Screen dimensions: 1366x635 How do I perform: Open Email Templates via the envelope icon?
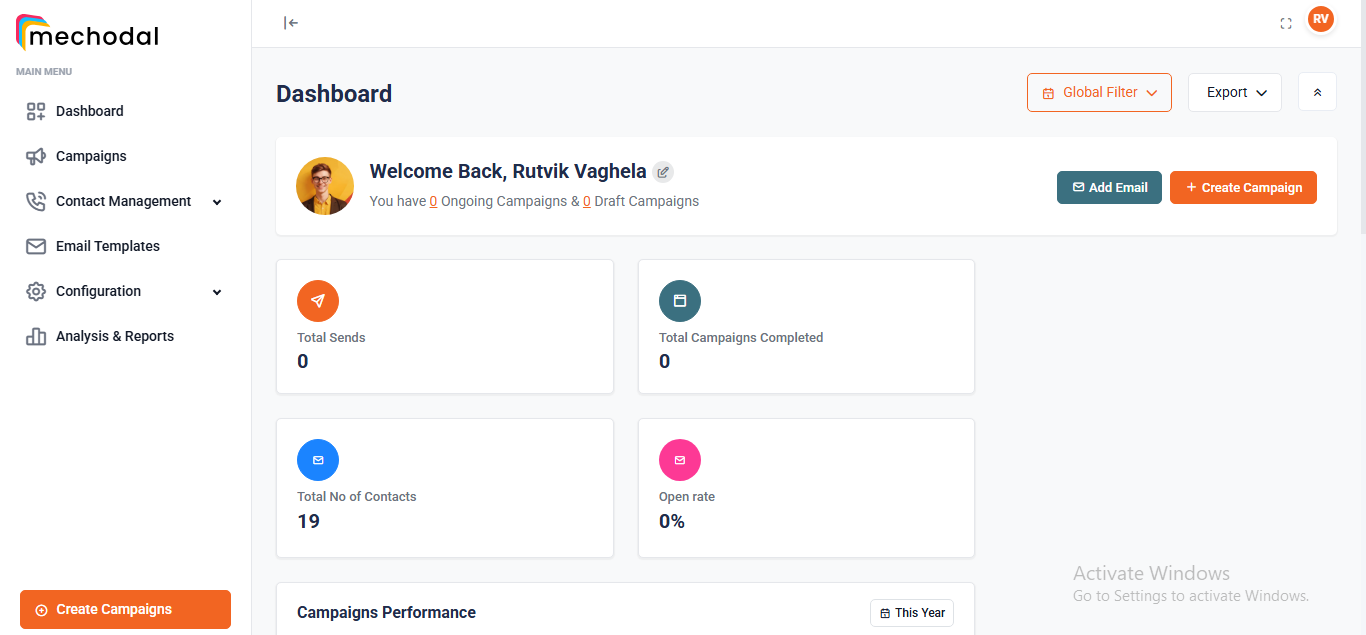tap(36, 246)
